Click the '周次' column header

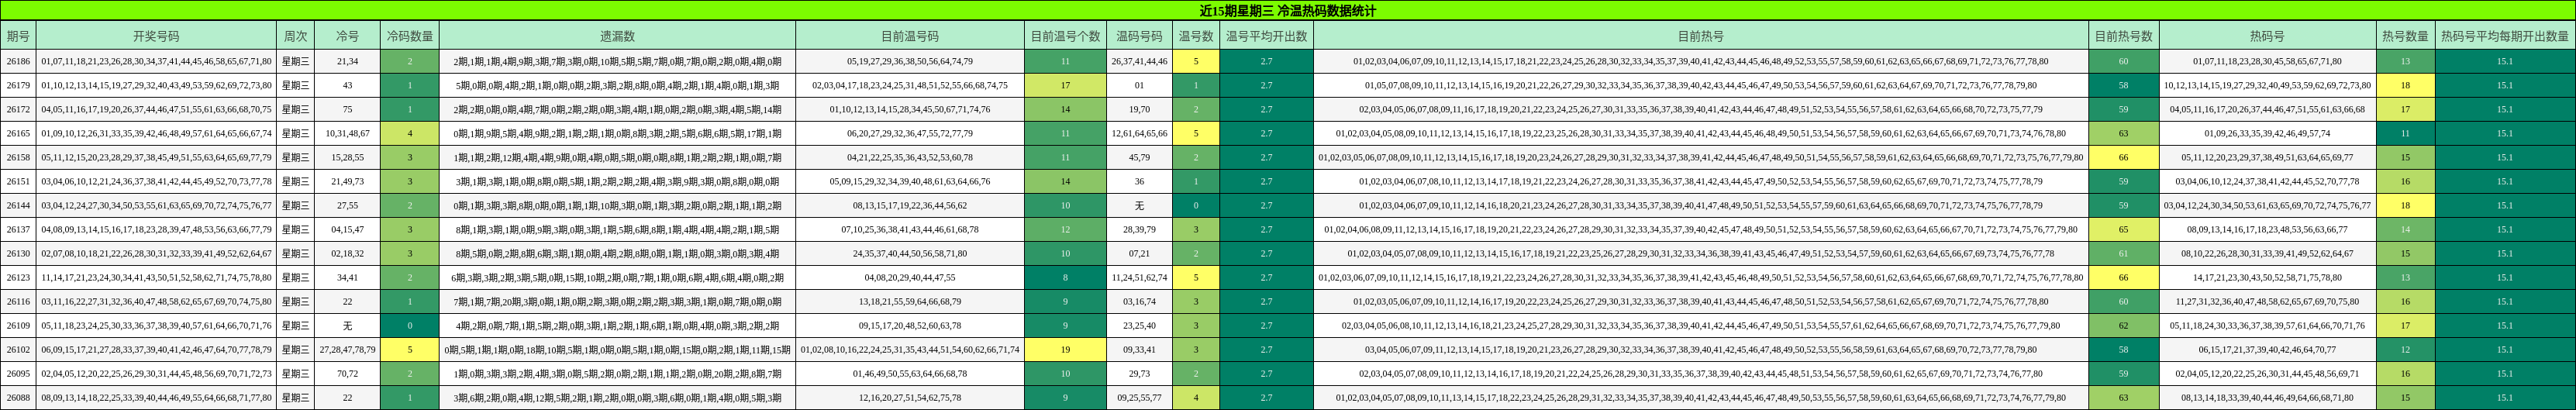(x=295, y=36)
